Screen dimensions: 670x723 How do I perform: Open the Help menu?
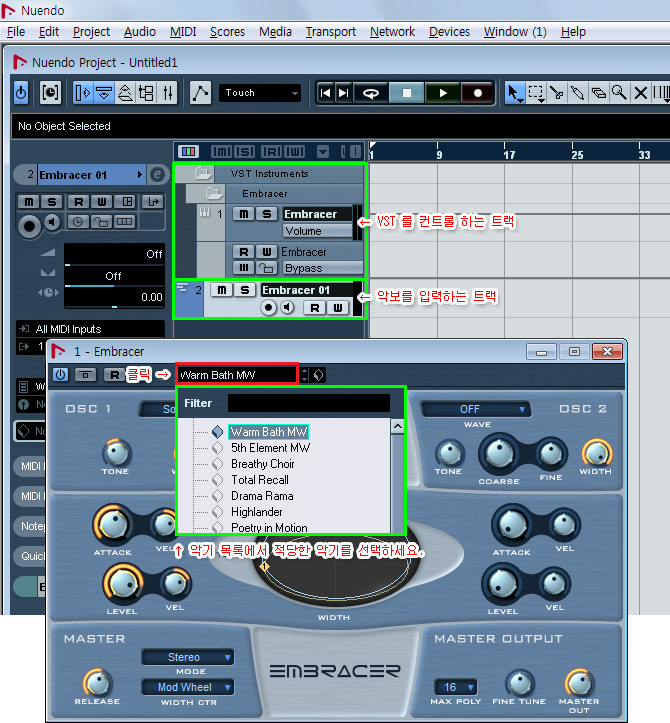point(573,31)
